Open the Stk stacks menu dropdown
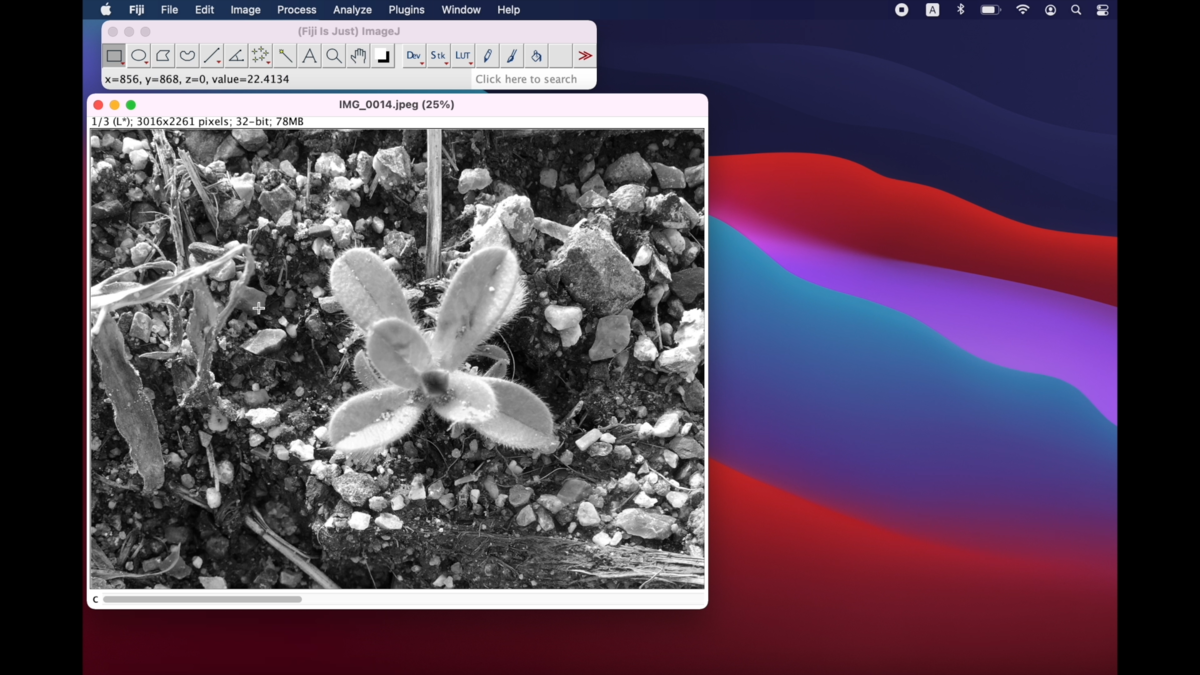The width and height of the screenshot is (1200, 675). pos(438,56)
